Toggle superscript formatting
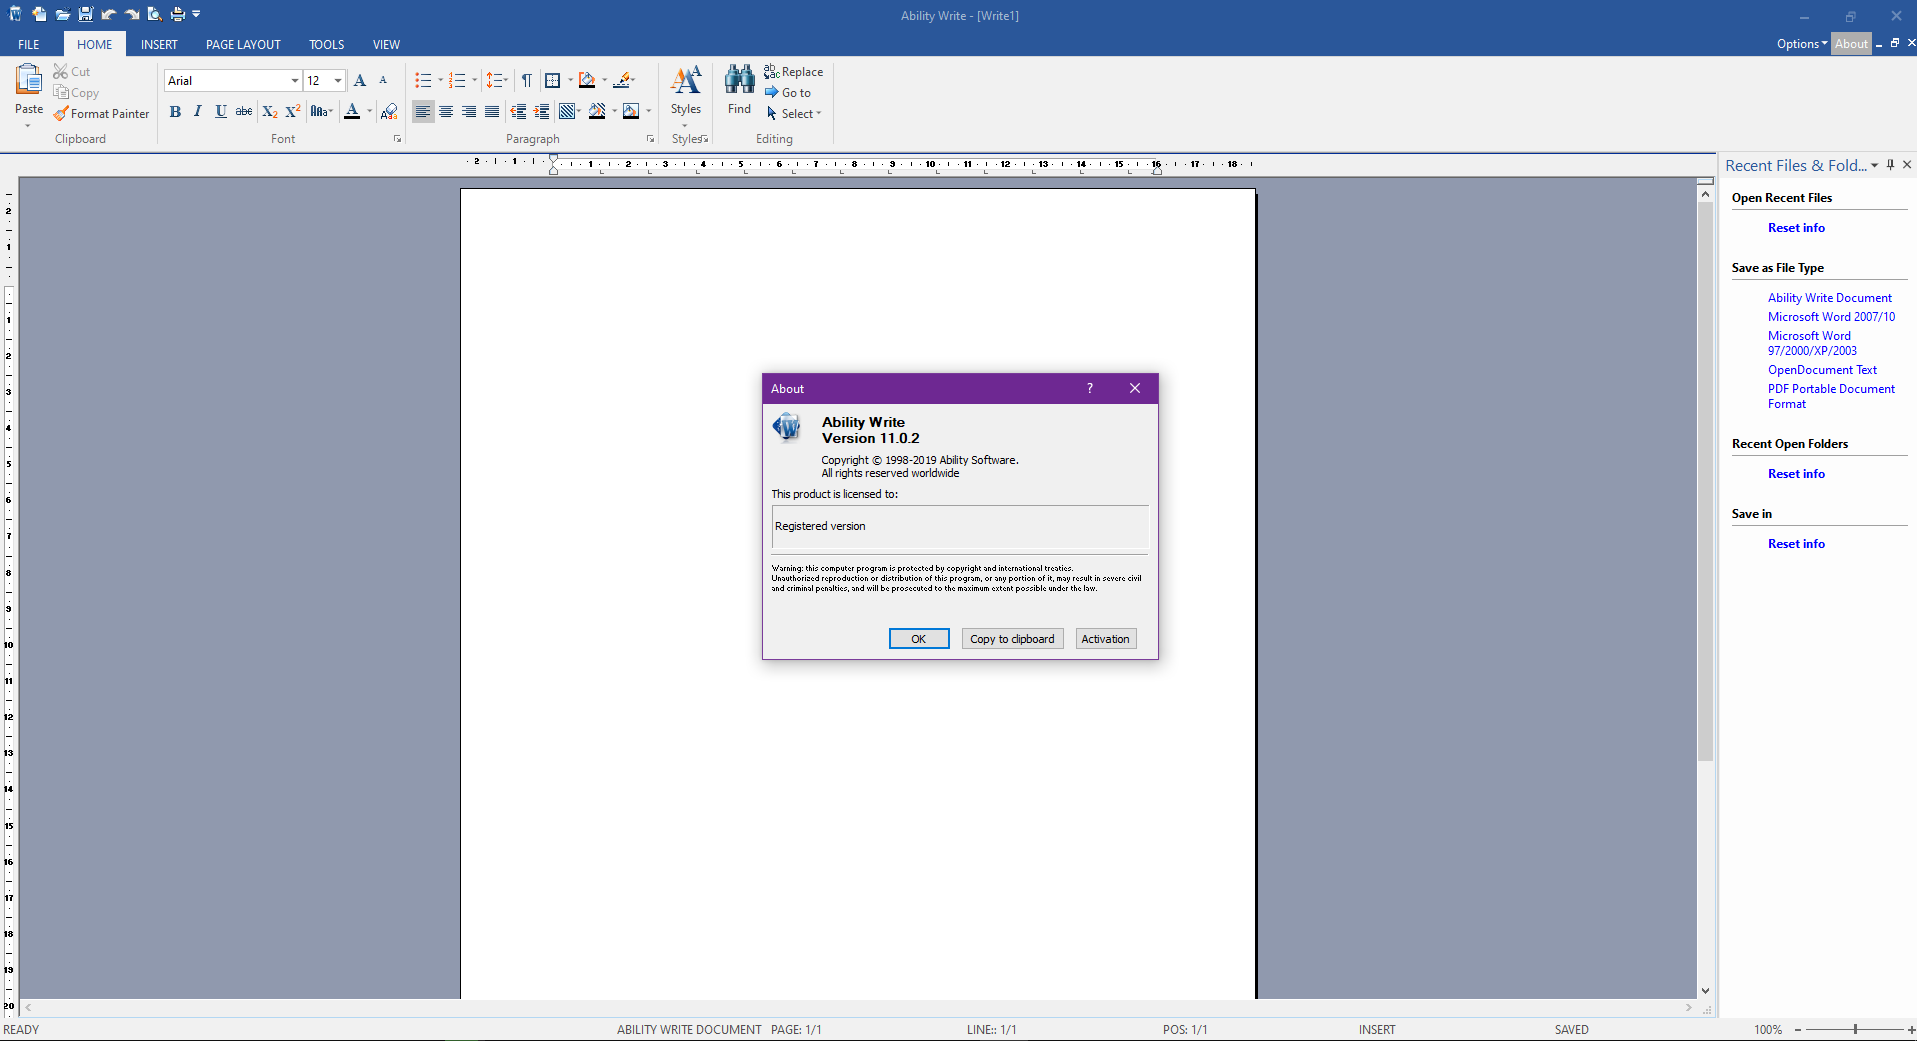Image resolution: width=1917 pixels, height=1041 pixels. tap(292, 111)
